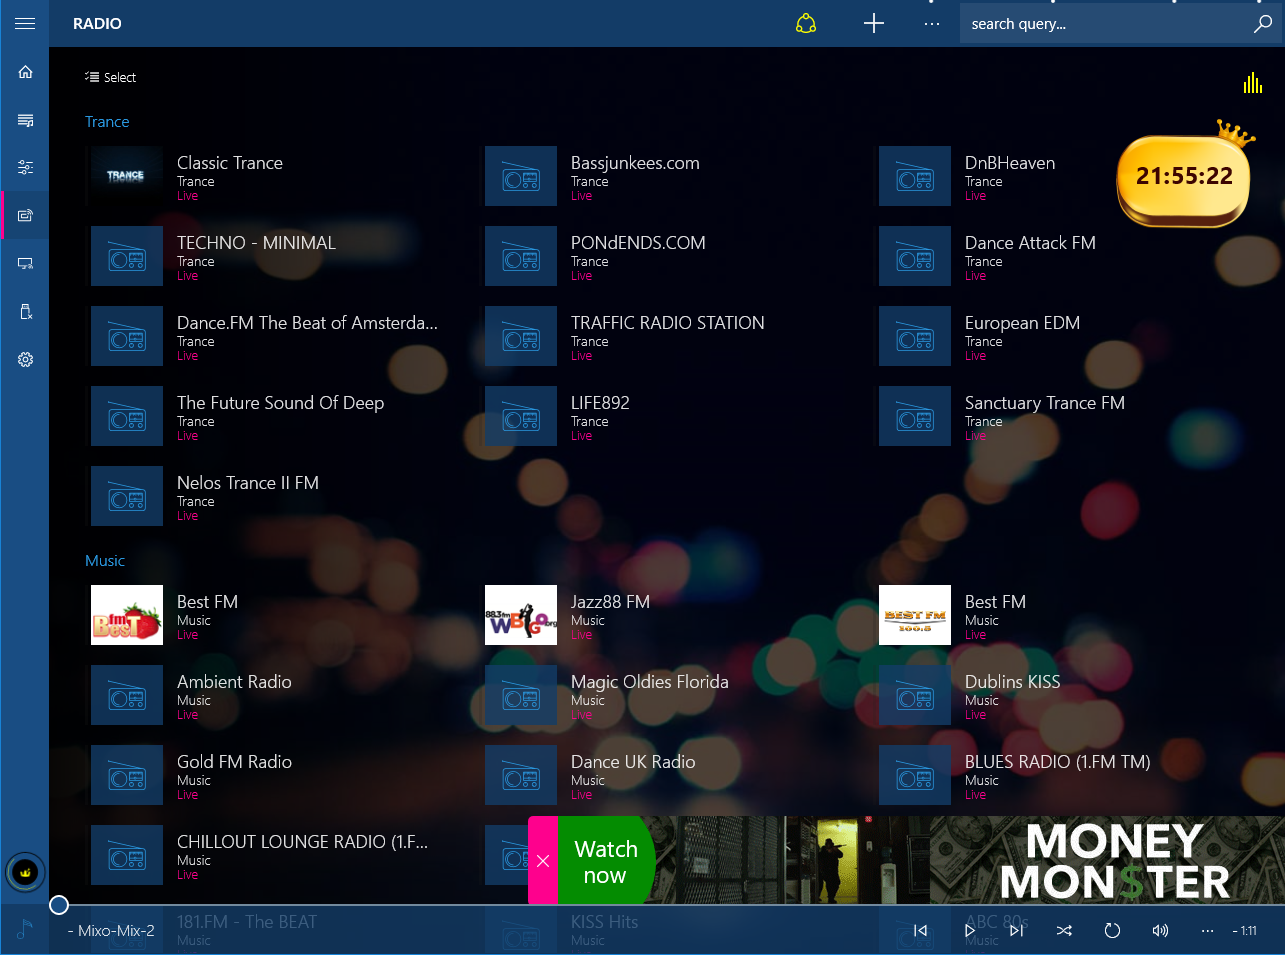Open the hamburger navigation menu

pyautogui.click(x=25, y=24)
